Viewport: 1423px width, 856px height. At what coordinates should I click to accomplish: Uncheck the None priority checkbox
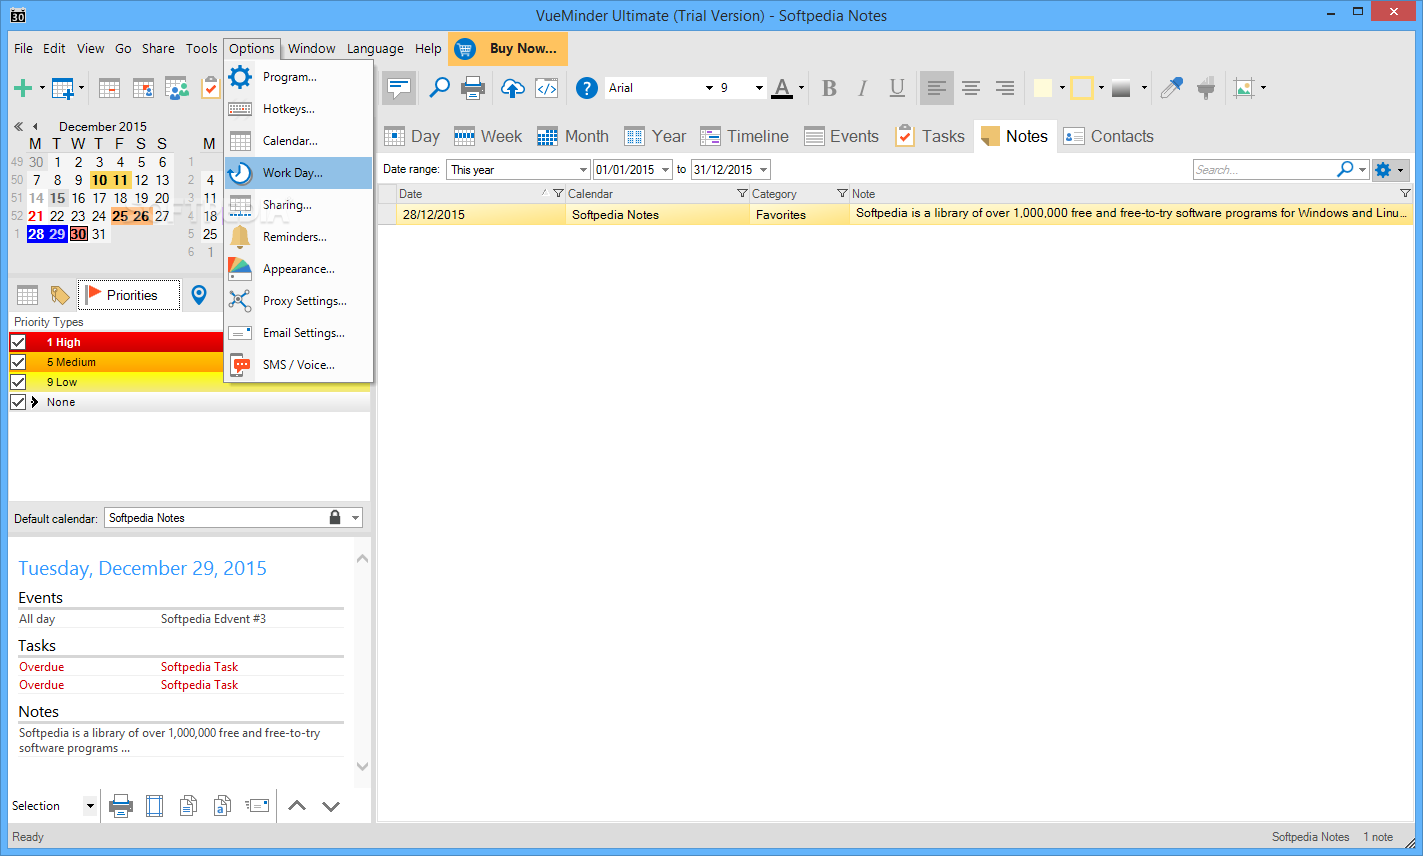18,402
